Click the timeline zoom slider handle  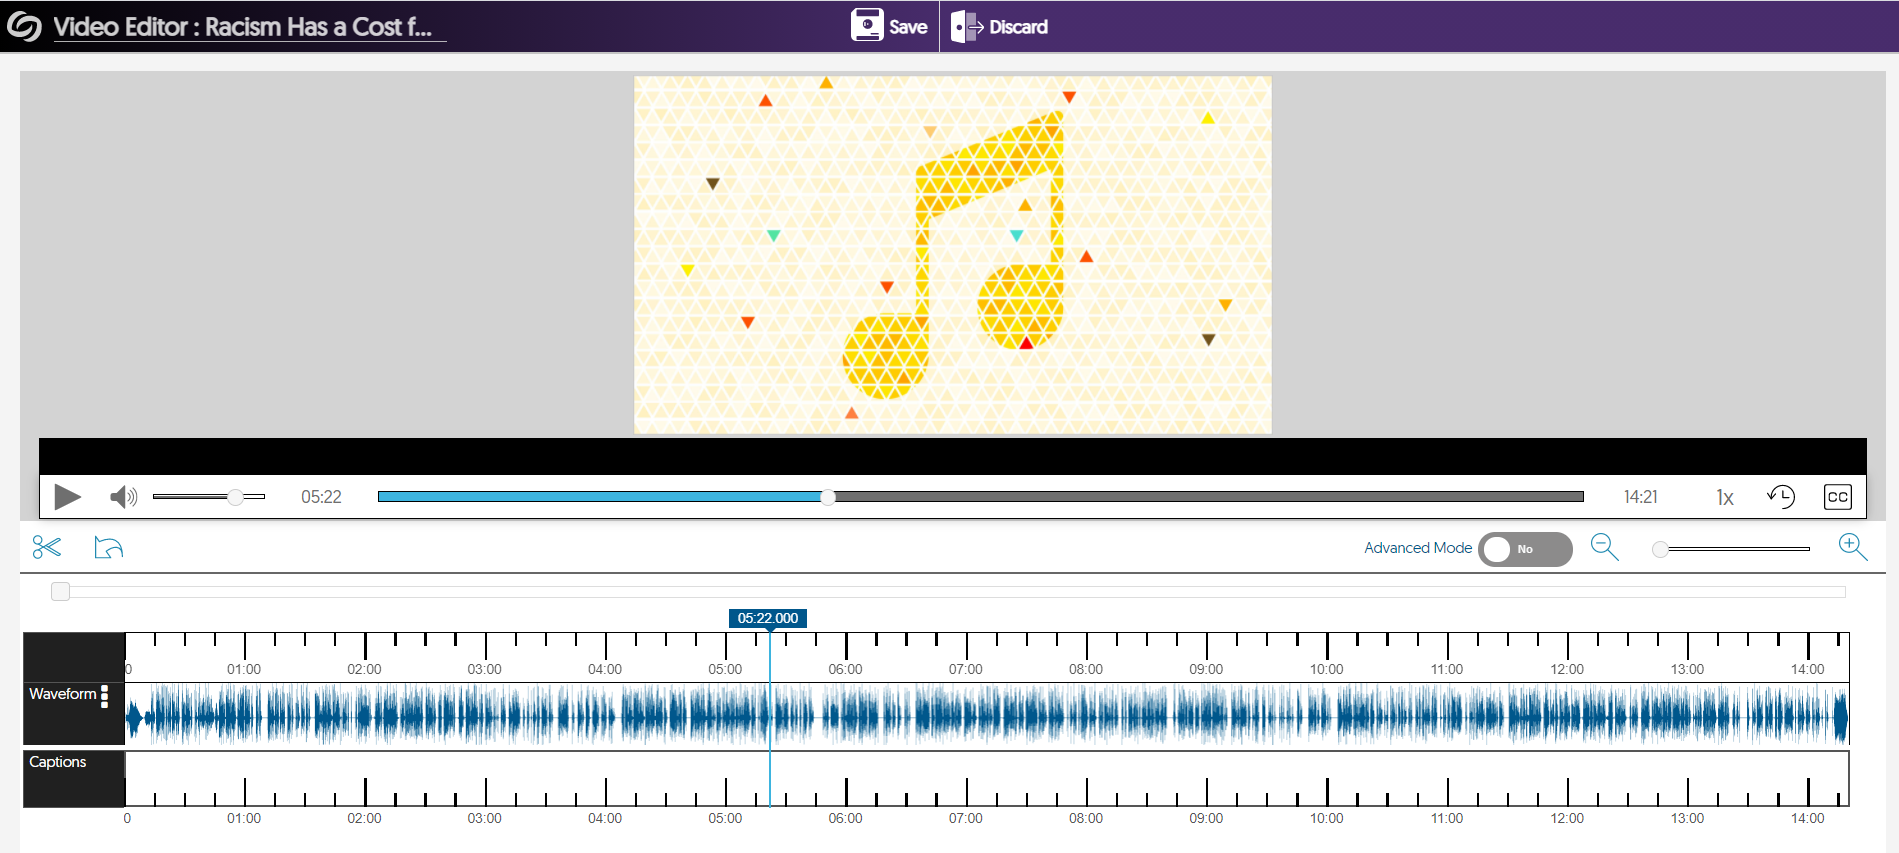[1660, 549]
